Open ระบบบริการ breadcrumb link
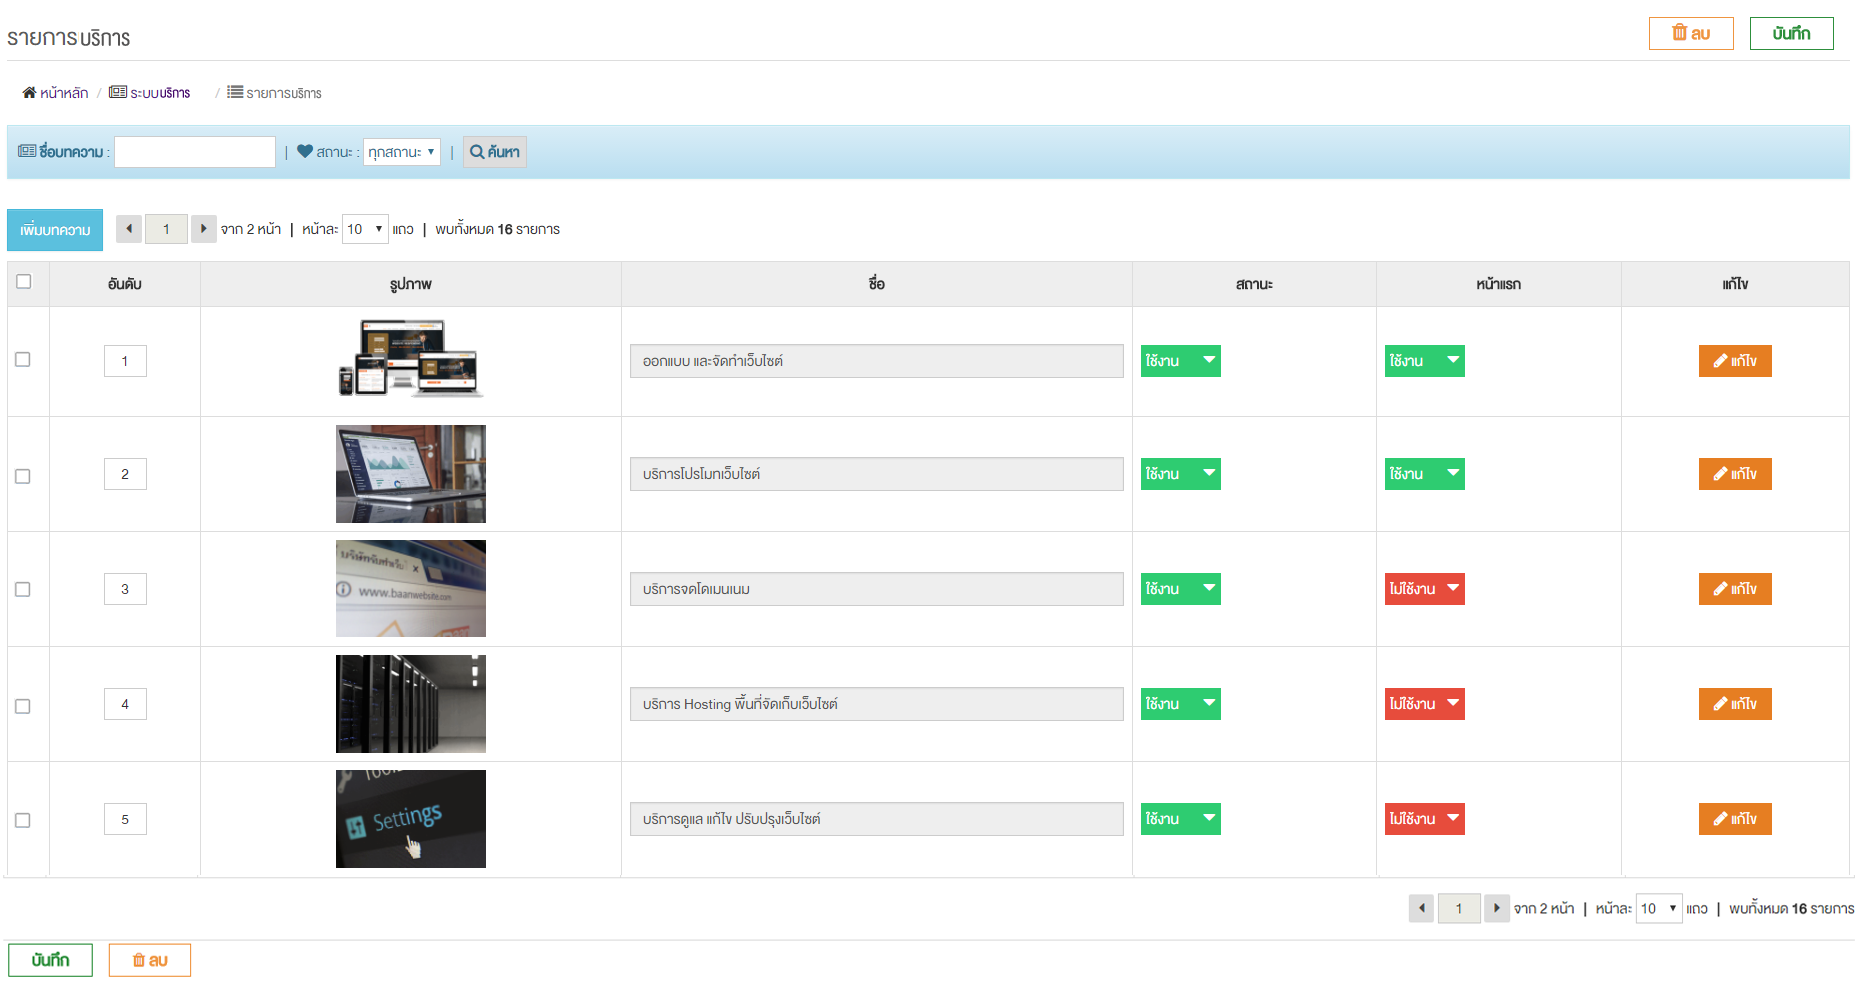1860x988 pixels. click(x=150, y=93)
